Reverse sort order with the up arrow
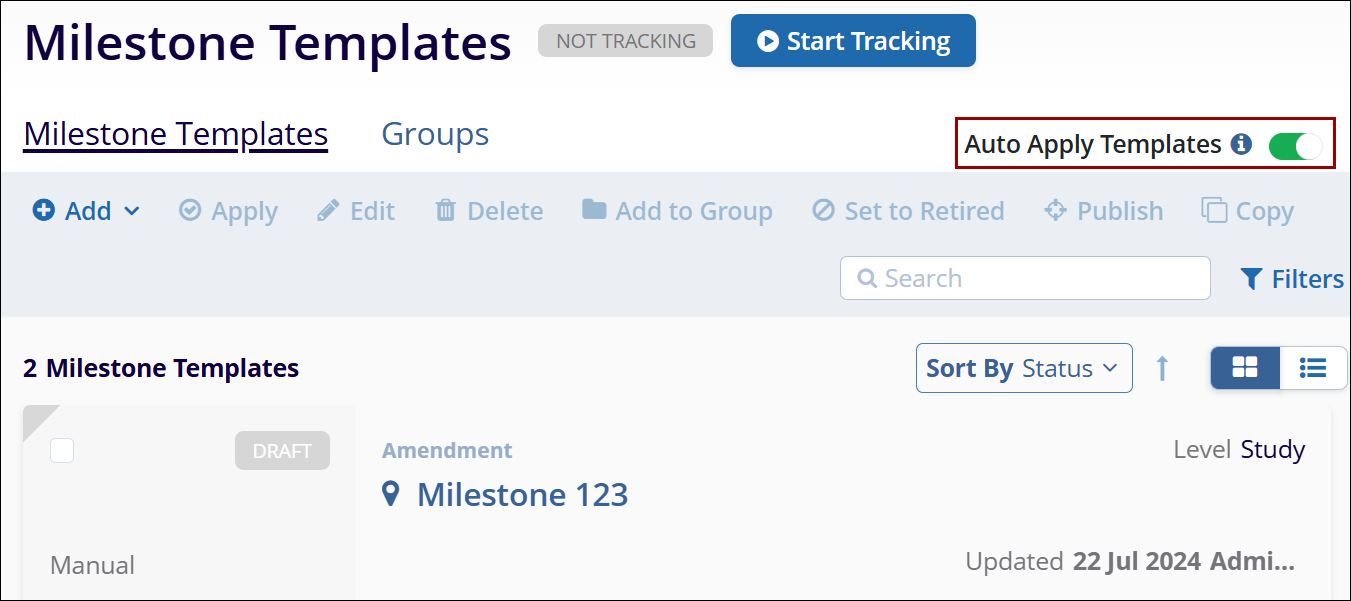This screenshot has height=601, width=1351. coord(1162,368)
